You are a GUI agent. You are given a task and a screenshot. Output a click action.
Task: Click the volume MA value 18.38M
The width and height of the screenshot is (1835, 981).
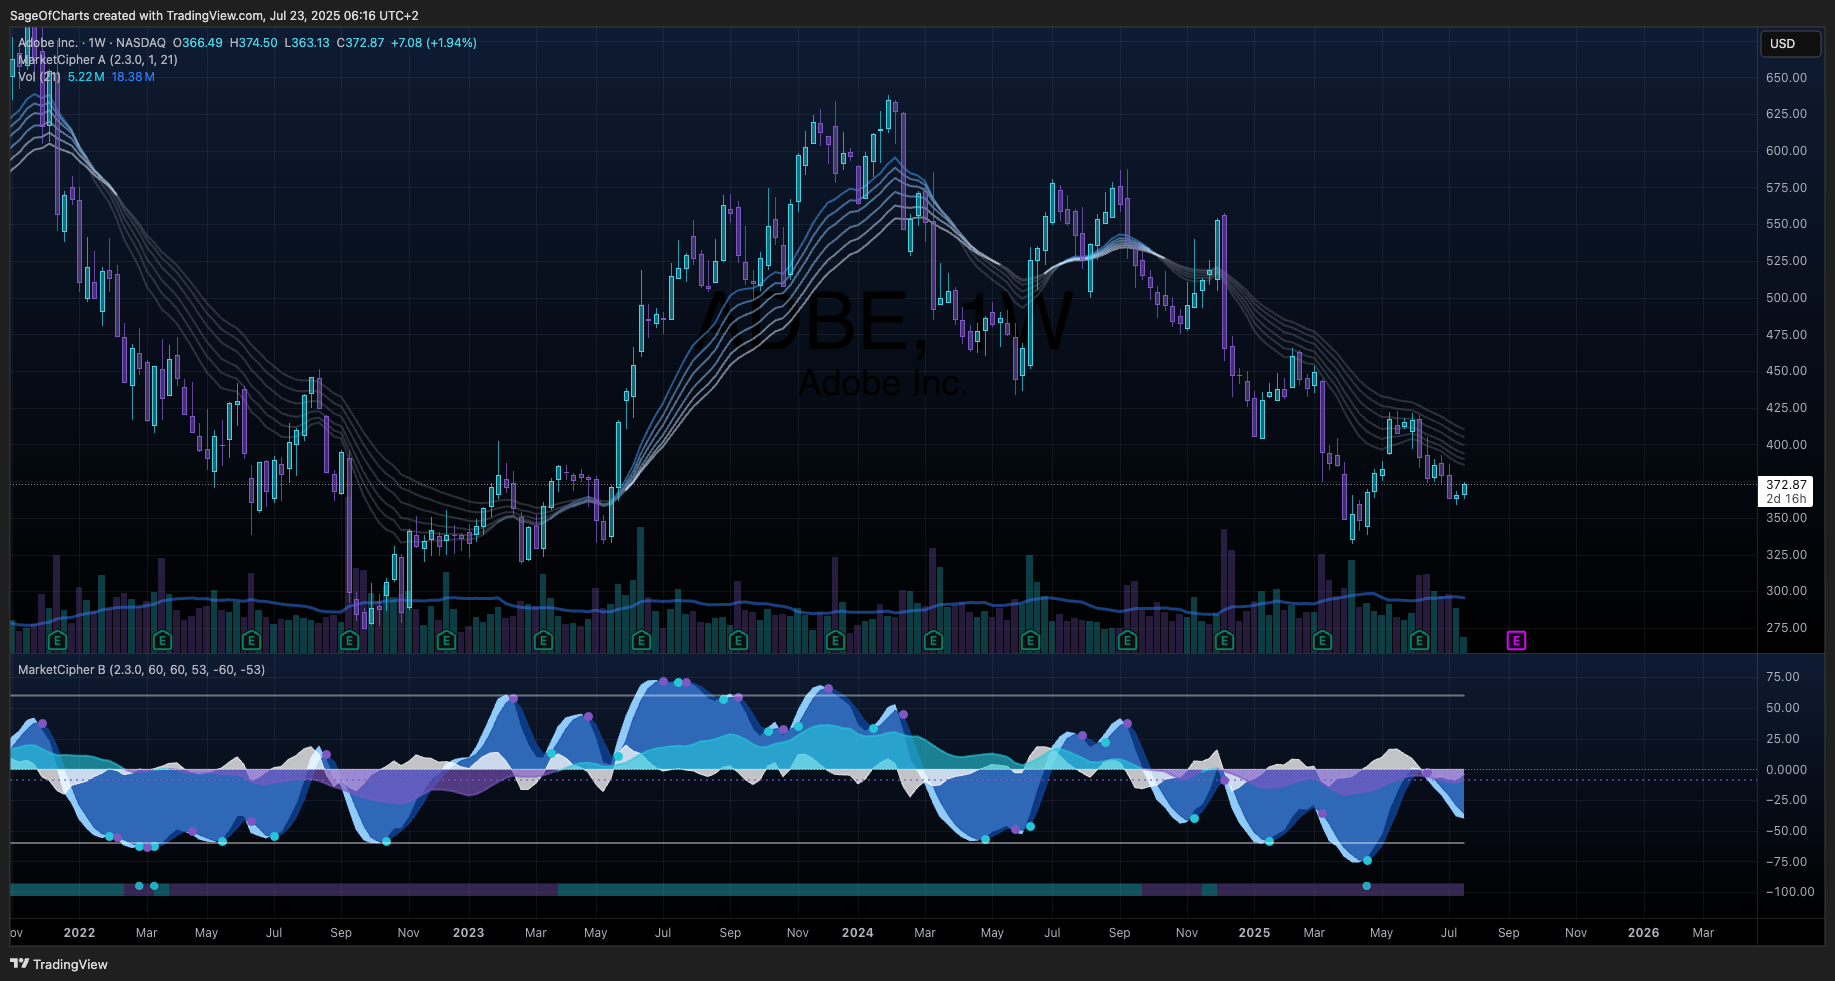[x=133, y=77]
